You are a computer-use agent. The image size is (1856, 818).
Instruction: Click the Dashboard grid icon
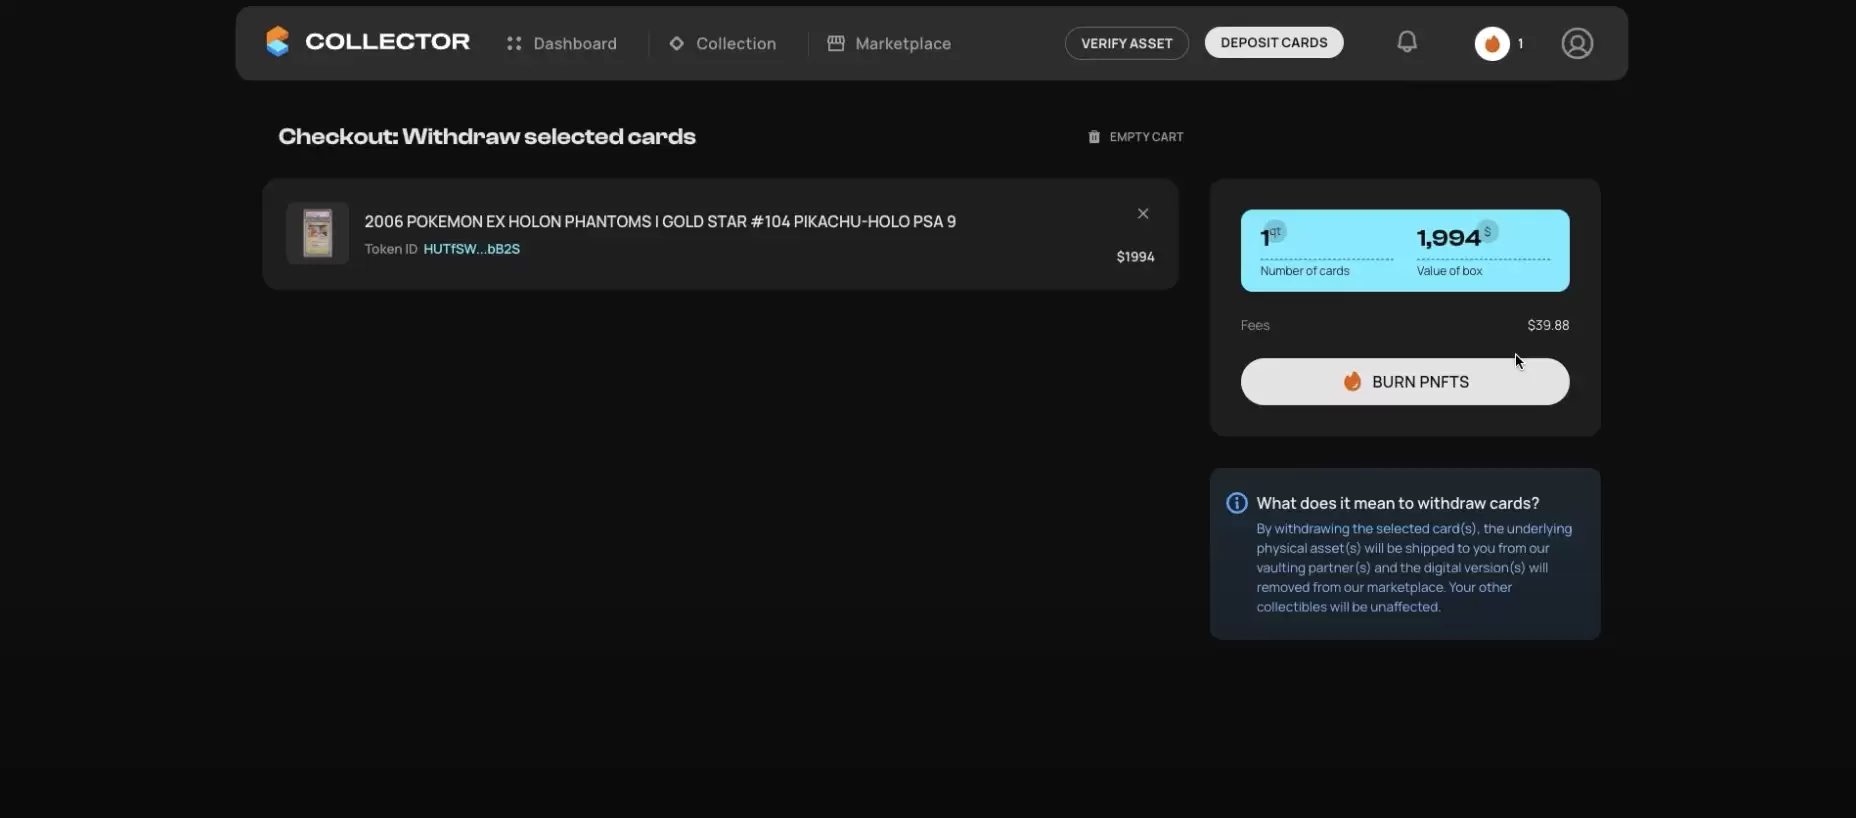[514, 44]
